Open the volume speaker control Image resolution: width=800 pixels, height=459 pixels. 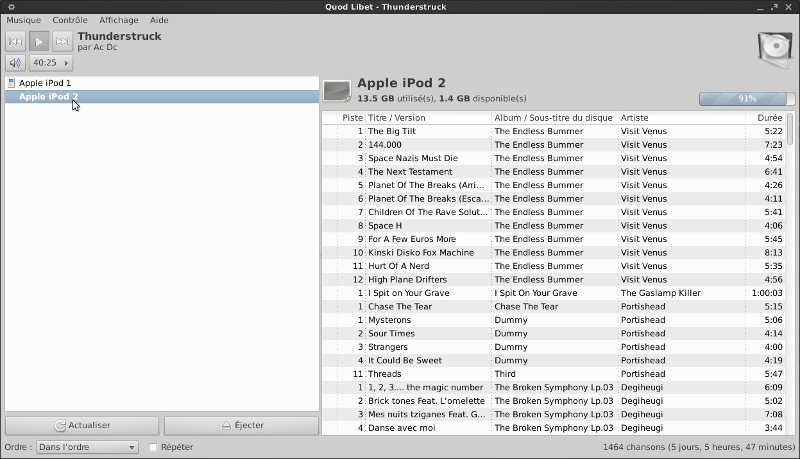point(15,63)
